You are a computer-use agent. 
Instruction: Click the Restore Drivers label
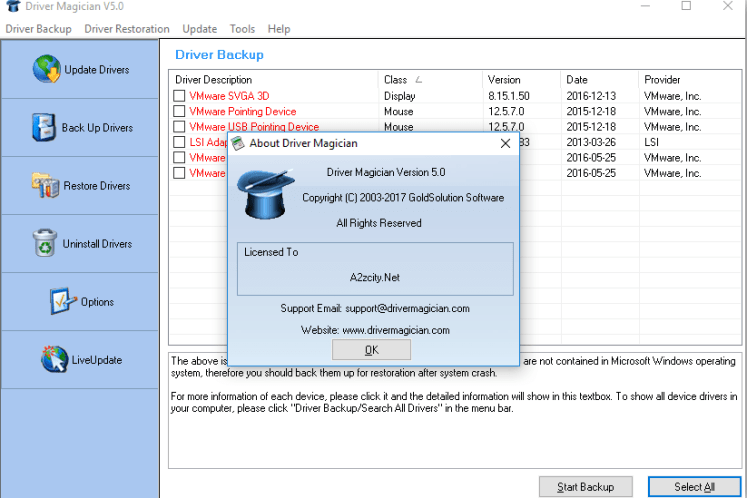point(97,186)
